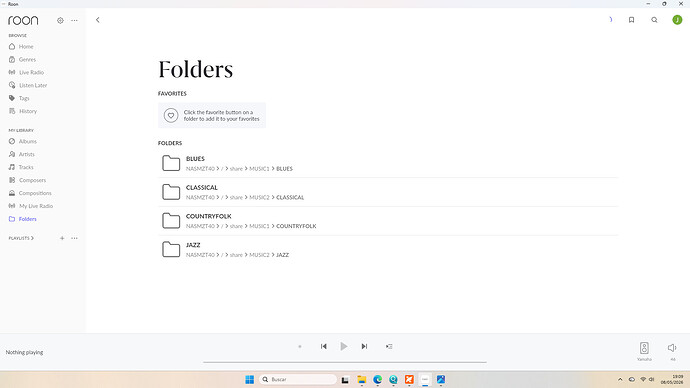Skip to next track

coord(364,346)
